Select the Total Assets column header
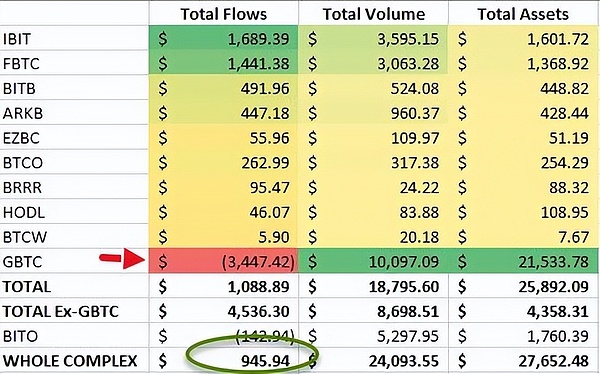Image resolution: width=600 pixels, height=374 pixels. (x=523, y=15)
